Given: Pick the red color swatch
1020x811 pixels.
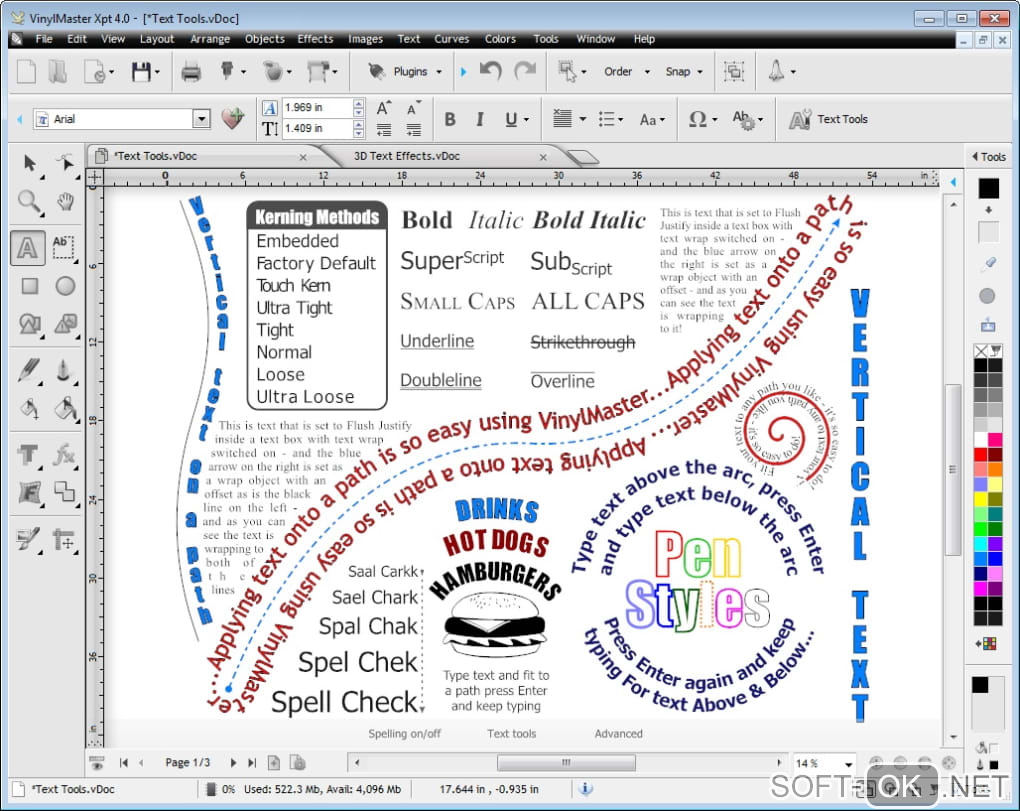Looking at the screenshot, I should pos(980,453).
